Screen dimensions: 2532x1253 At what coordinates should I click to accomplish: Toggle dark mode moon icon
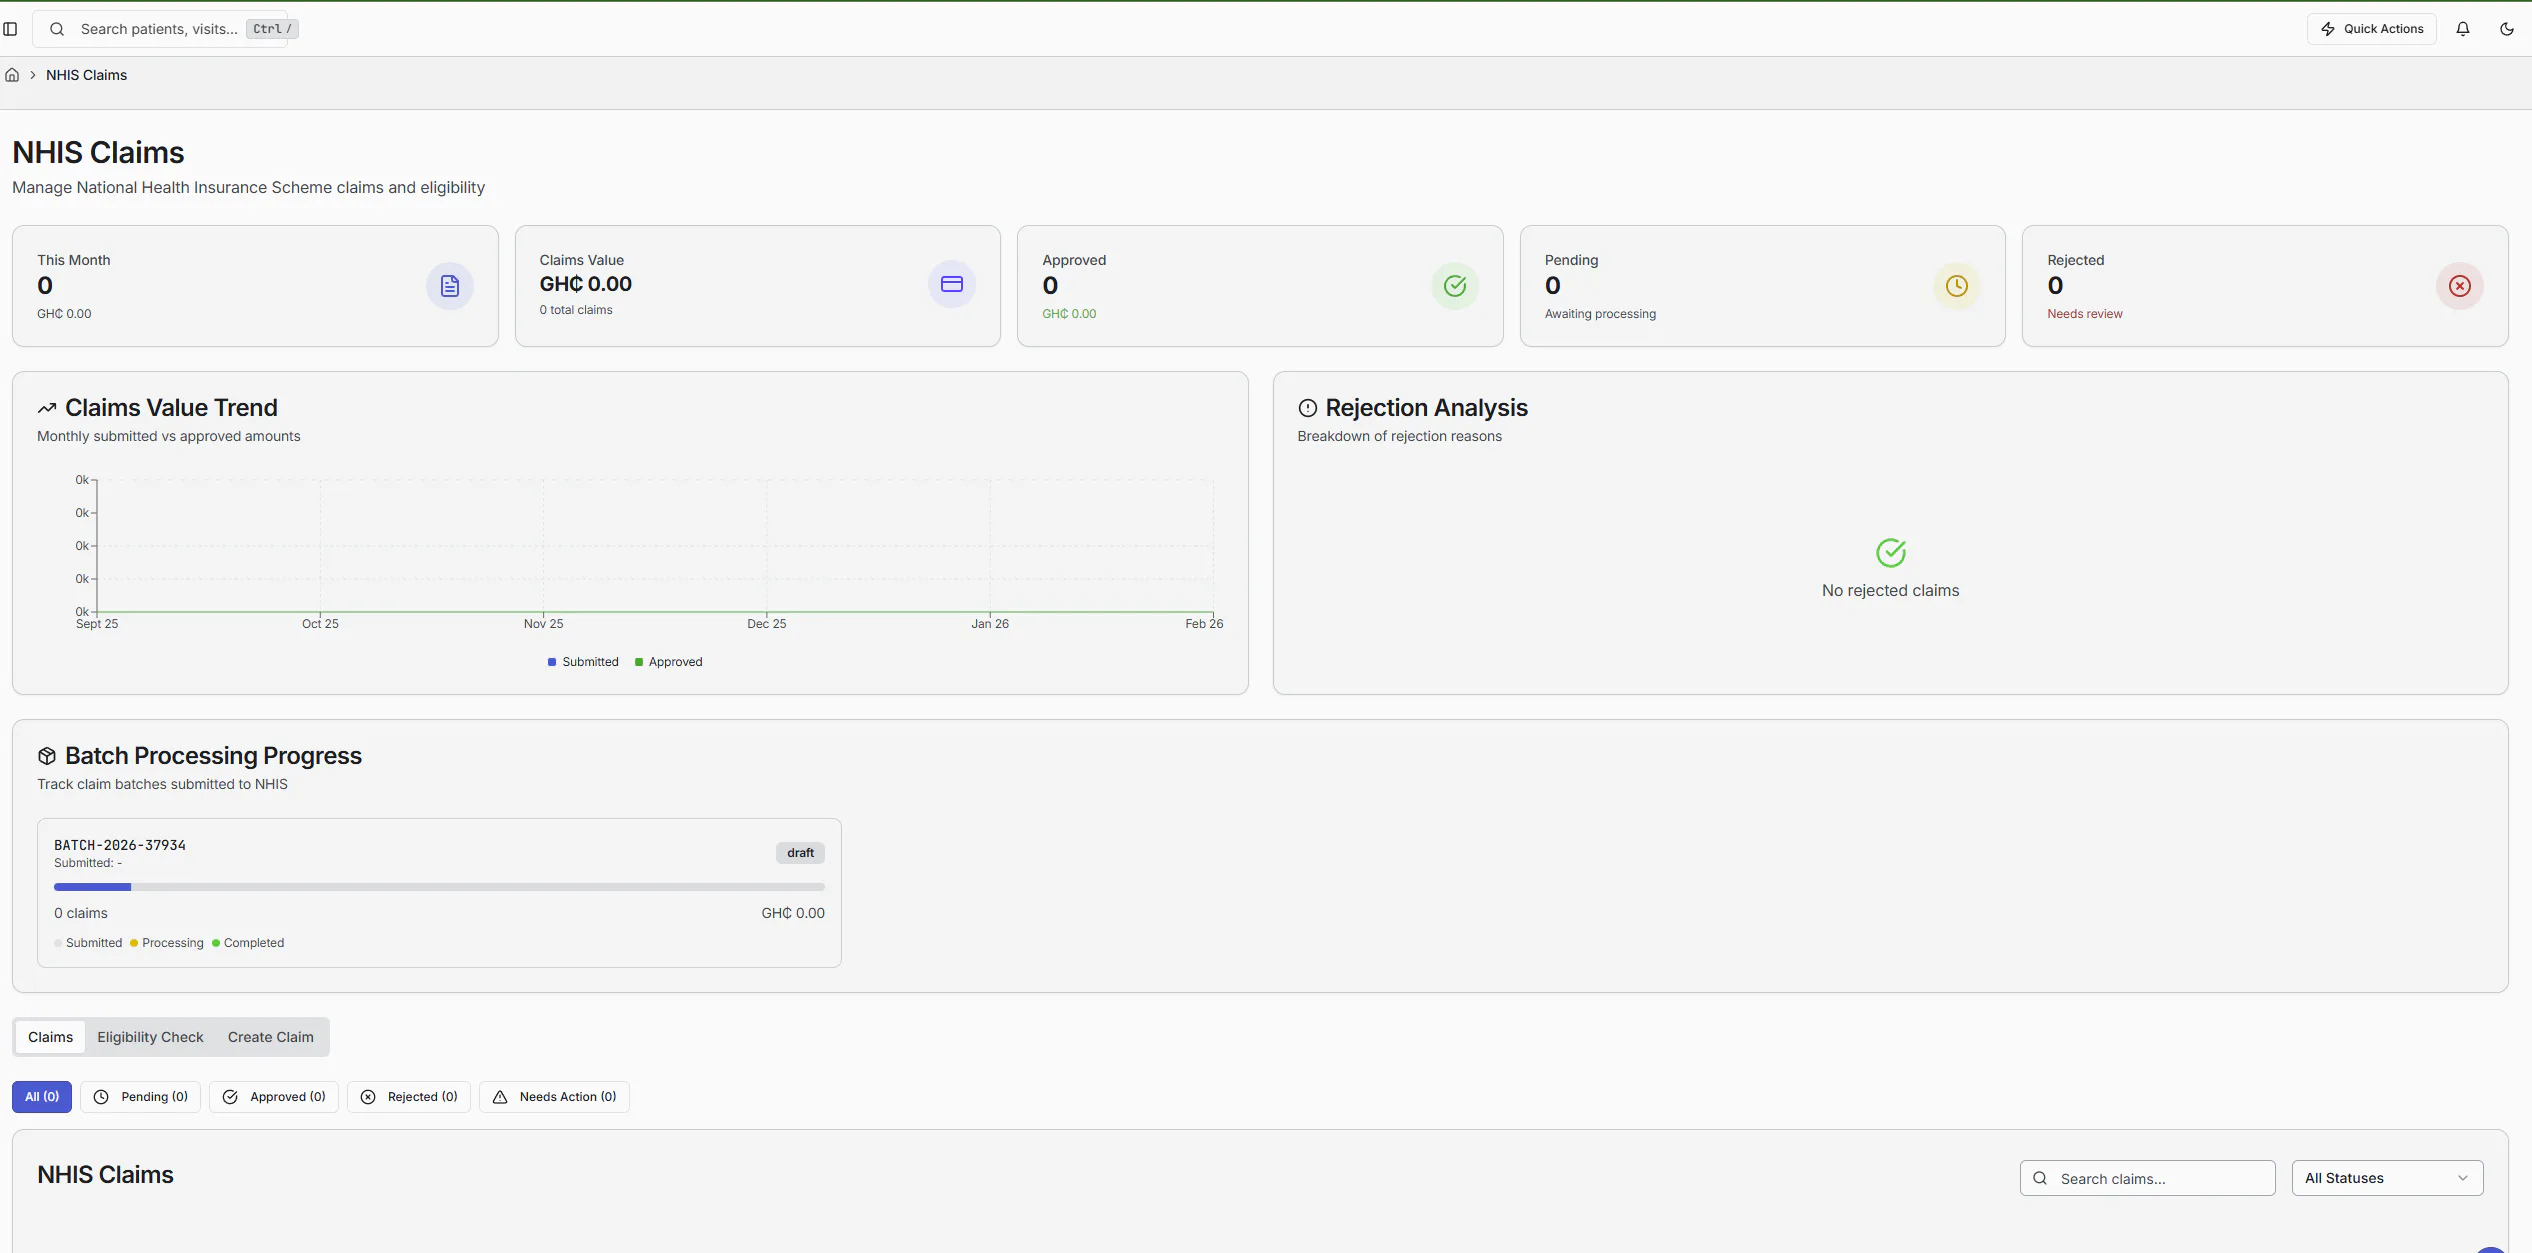(2507, 29)
